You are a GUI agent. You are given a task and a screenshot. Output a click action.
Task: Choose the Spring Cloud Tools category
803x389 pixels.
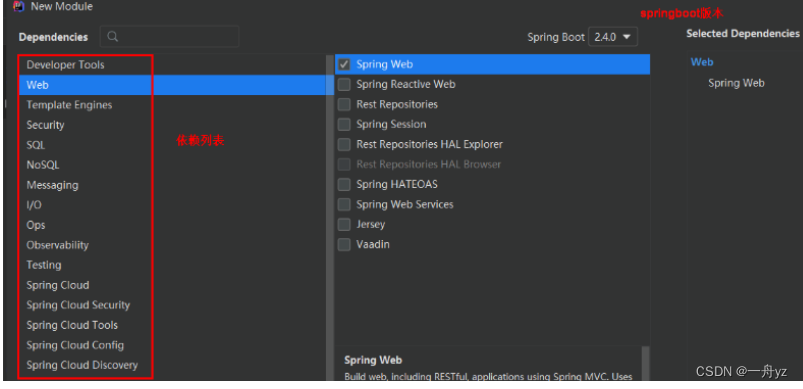[72, 325]
